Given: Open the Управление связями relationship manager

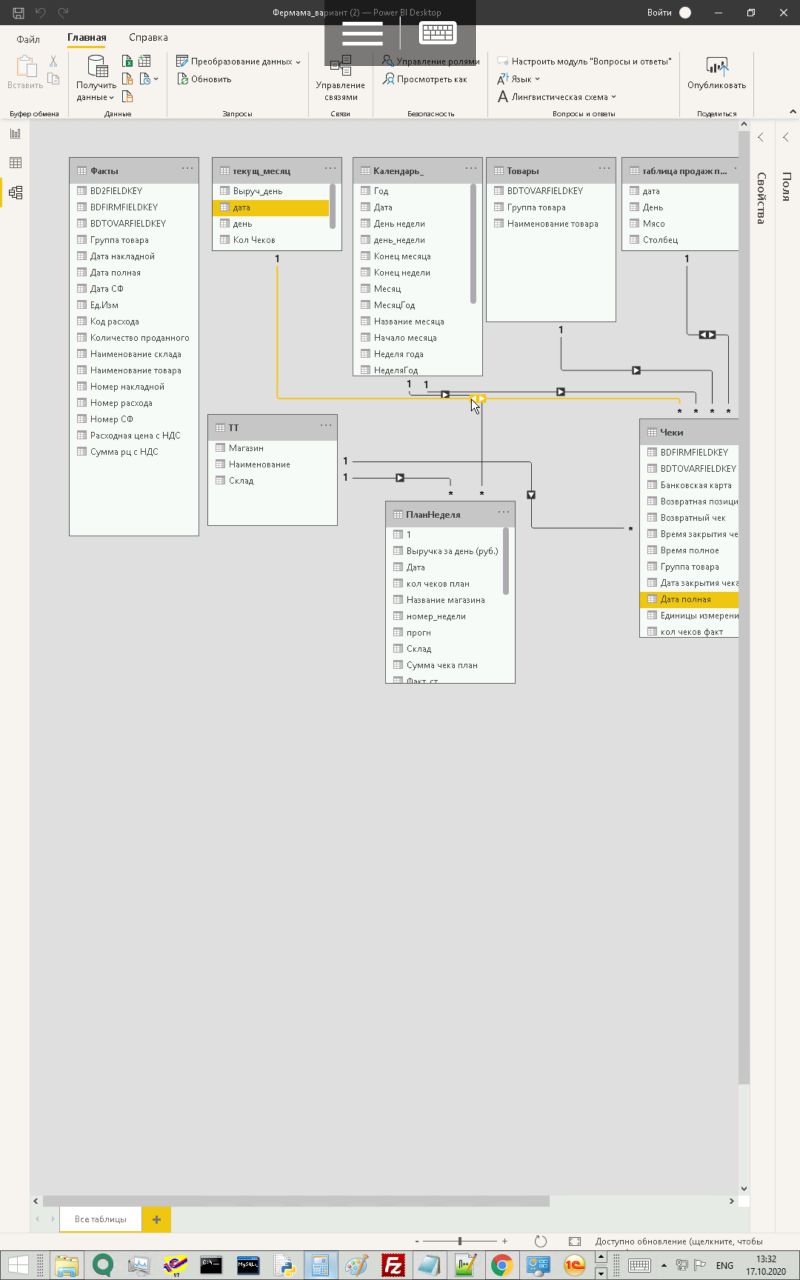Looking at the screenshot, I should tap(340, 78).
